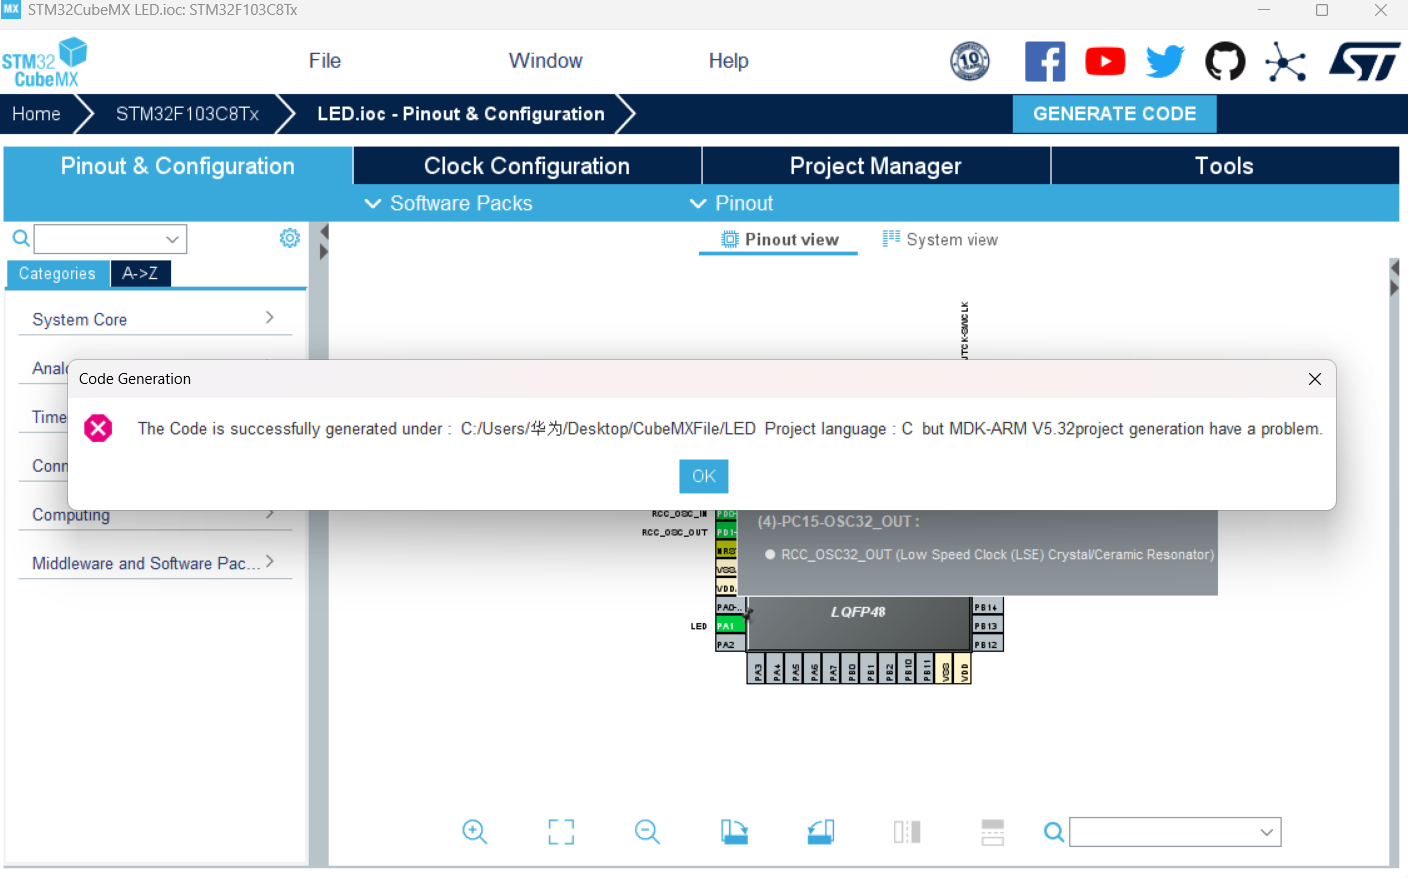Open the ST Twitter icon
The image size is (1408, 878).
(x=1165, y=62)
